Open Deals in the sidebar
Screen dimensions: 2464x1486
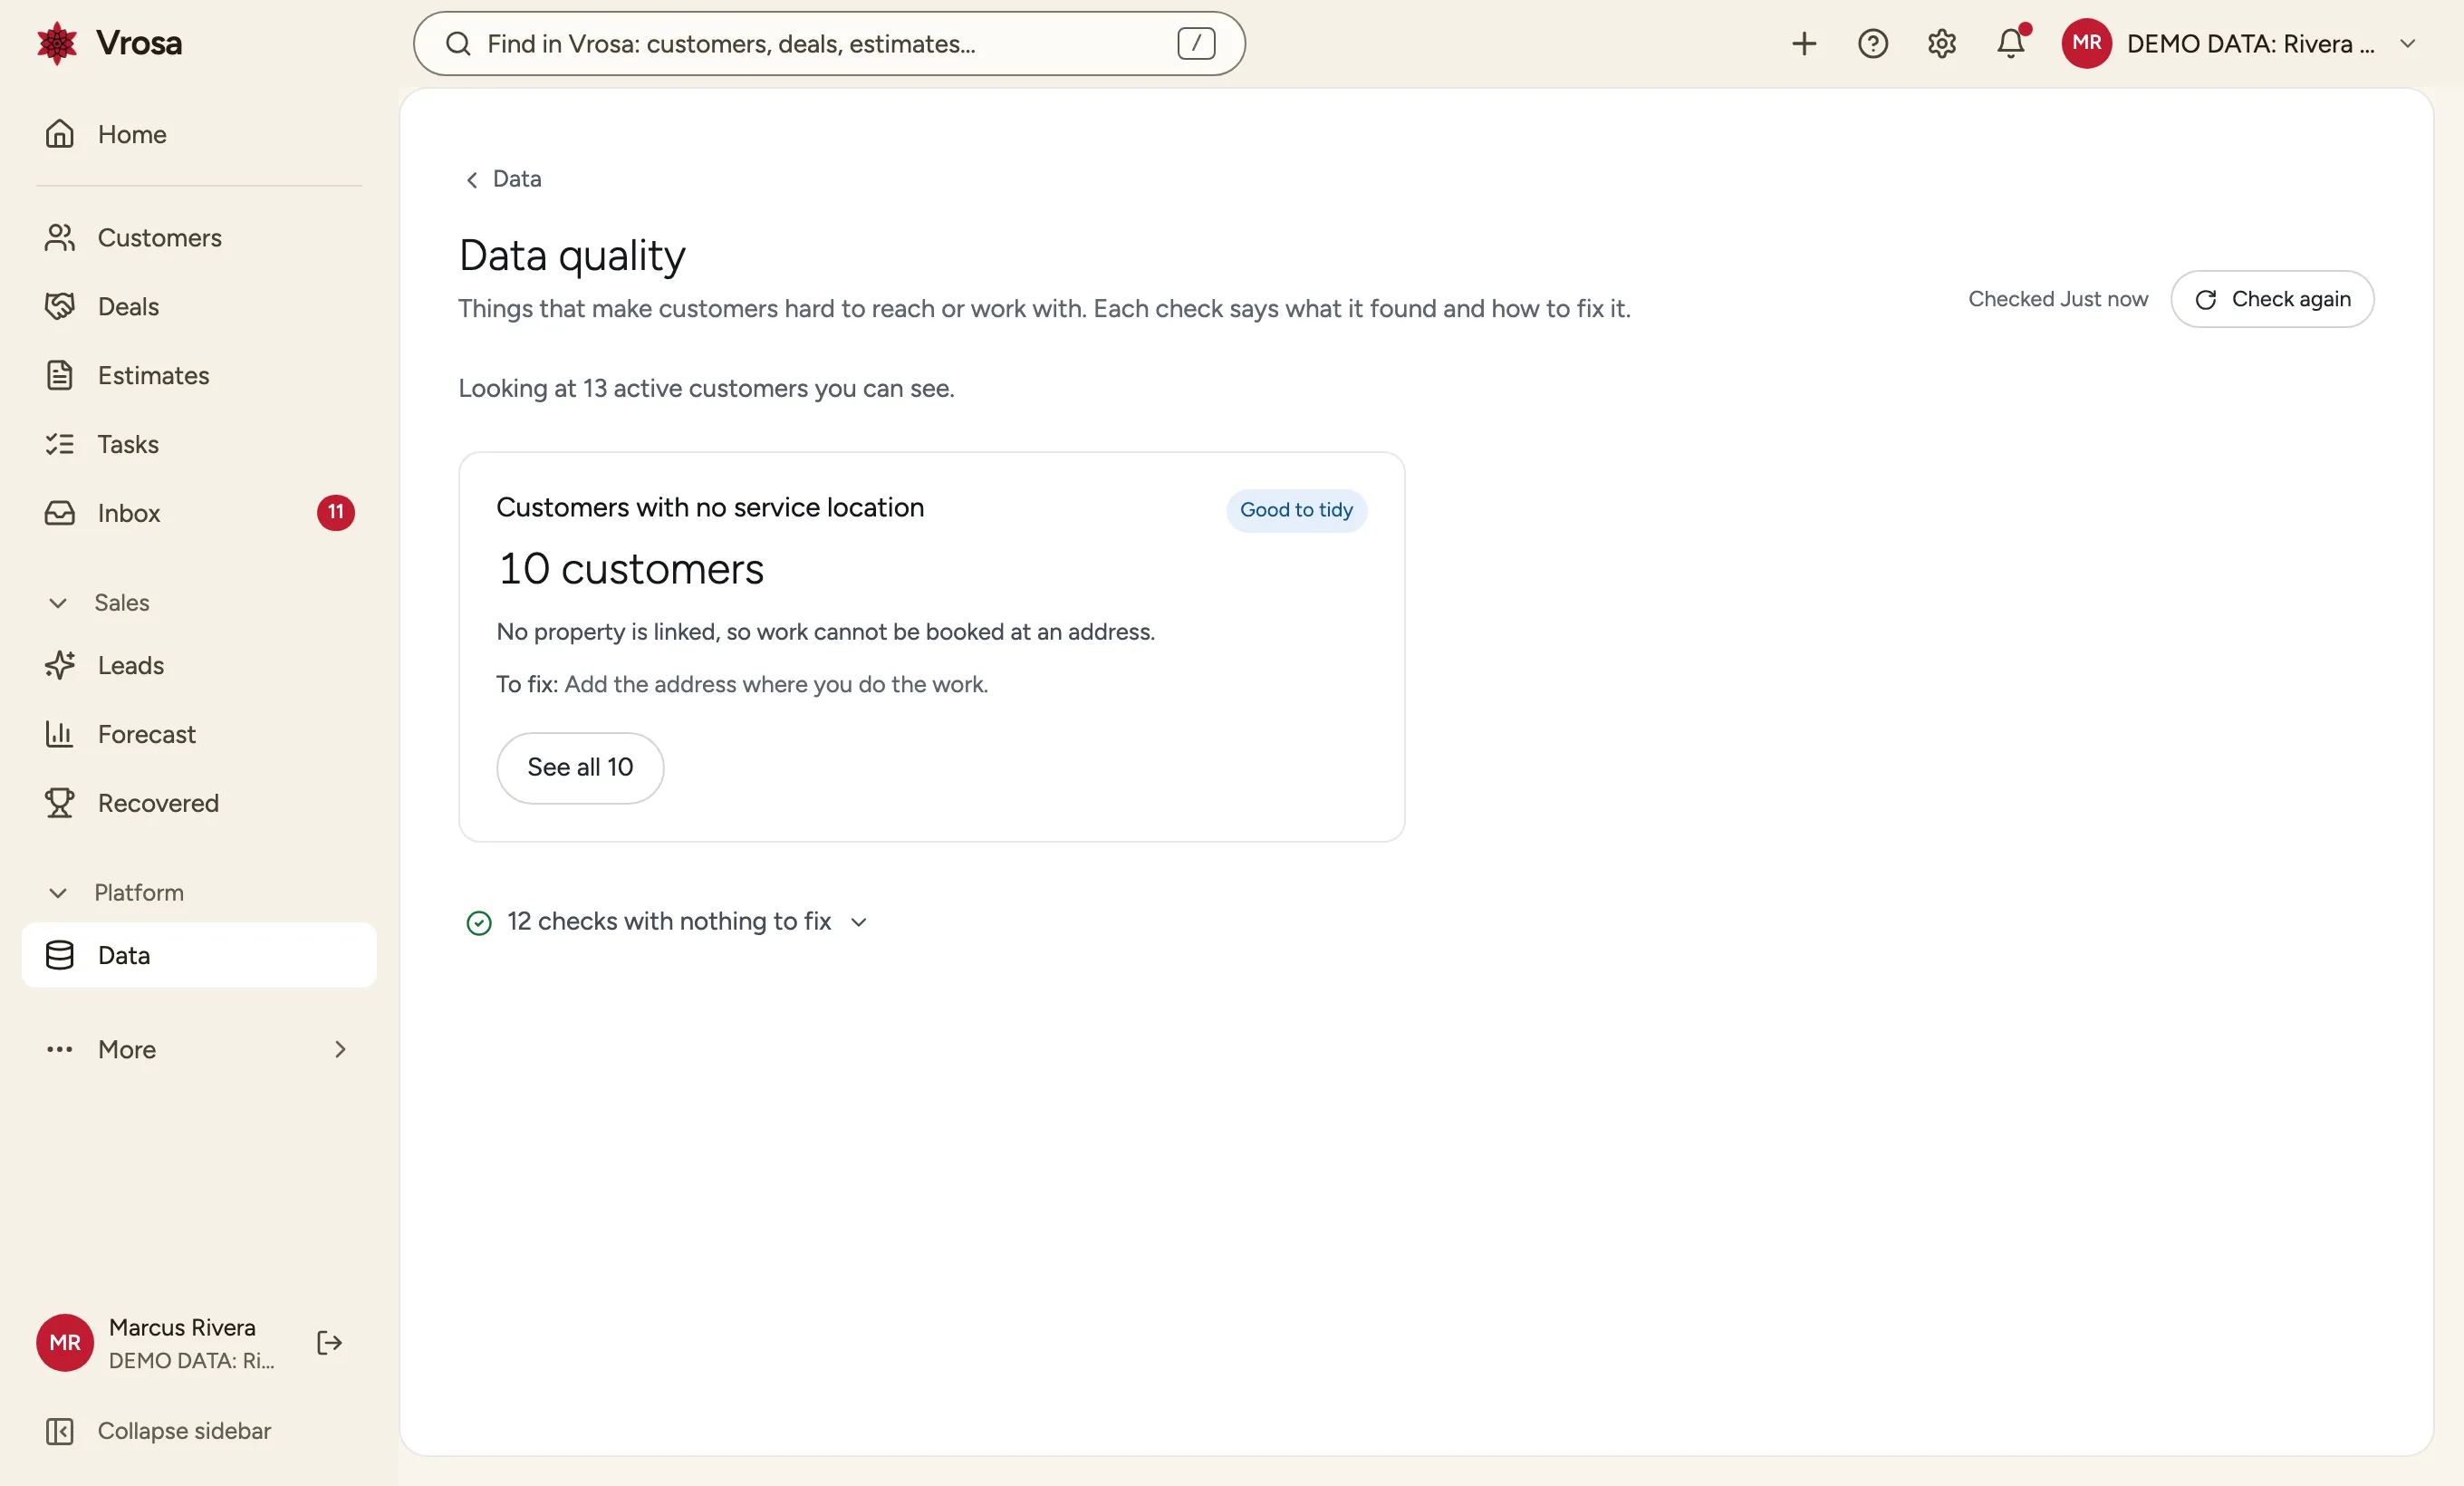tap(199, 307)
